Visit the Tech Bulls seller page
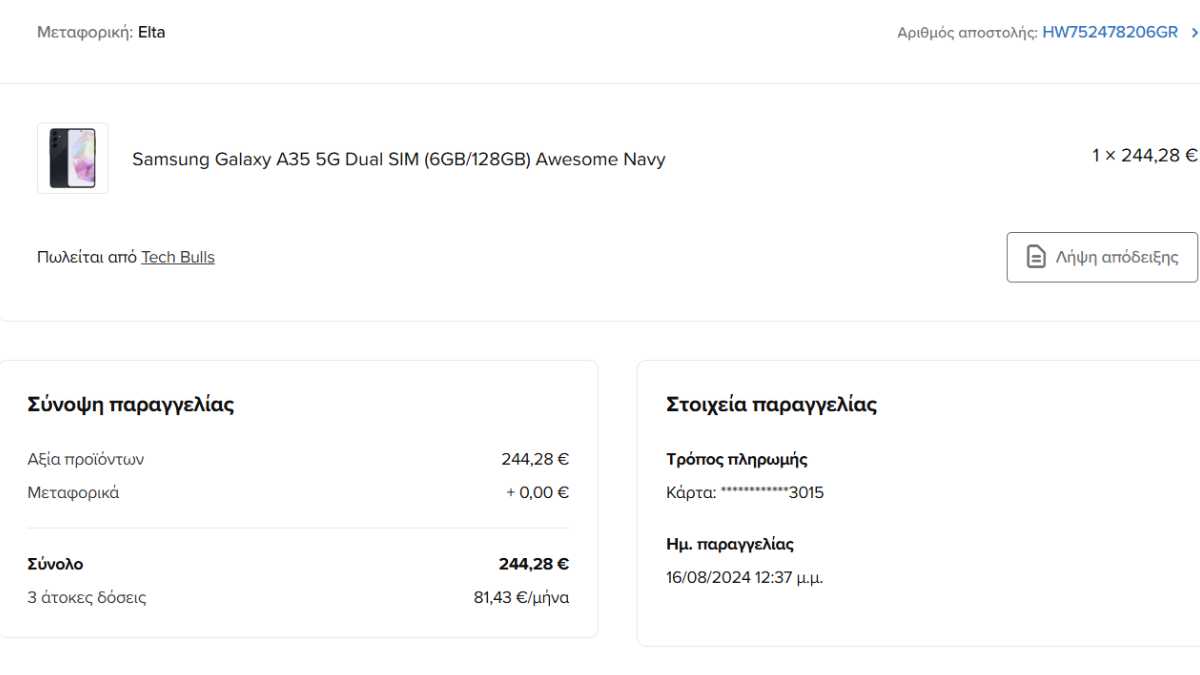This screenshot has height=675, width=1200. click(x=178, y=257)
